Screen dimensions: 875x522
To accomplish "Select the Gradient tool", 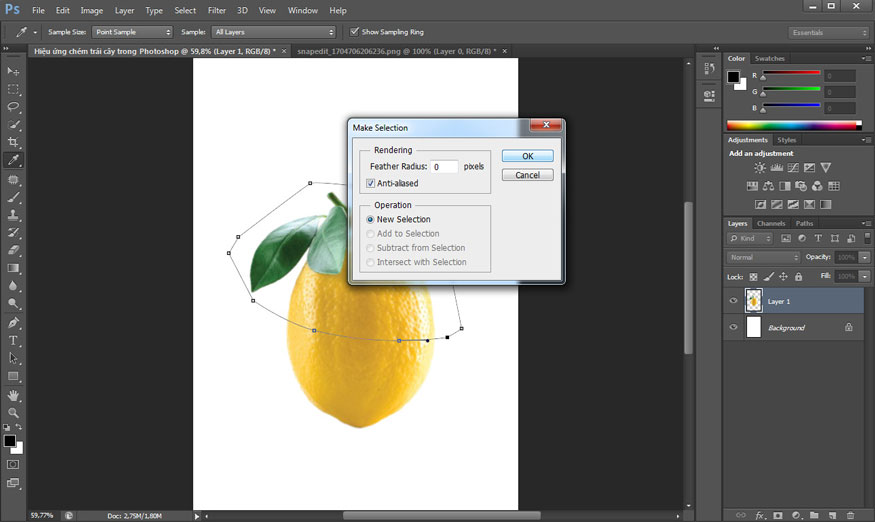I will [13, 269].
